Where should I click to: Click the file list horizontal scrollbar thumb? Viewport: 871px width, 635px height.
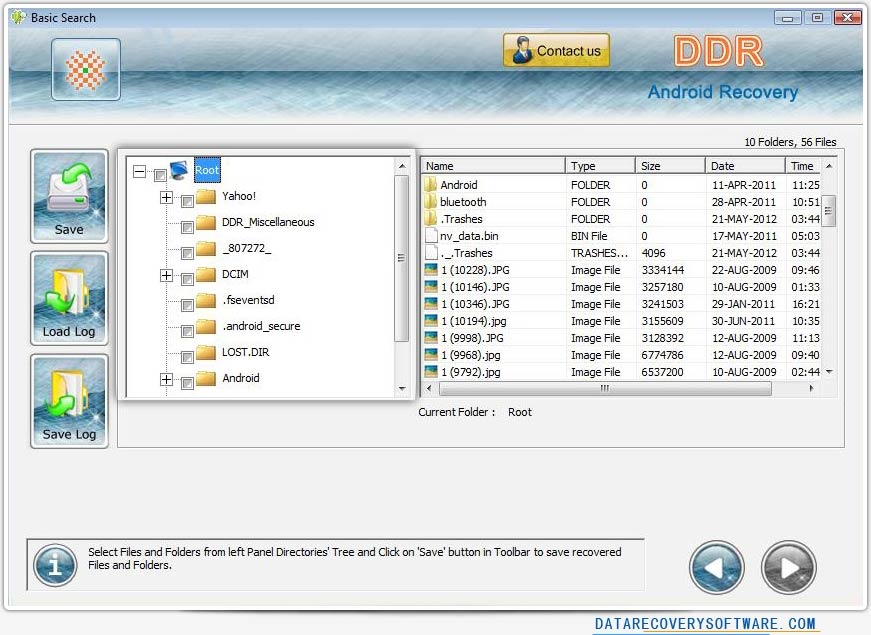tap(605, 388)
